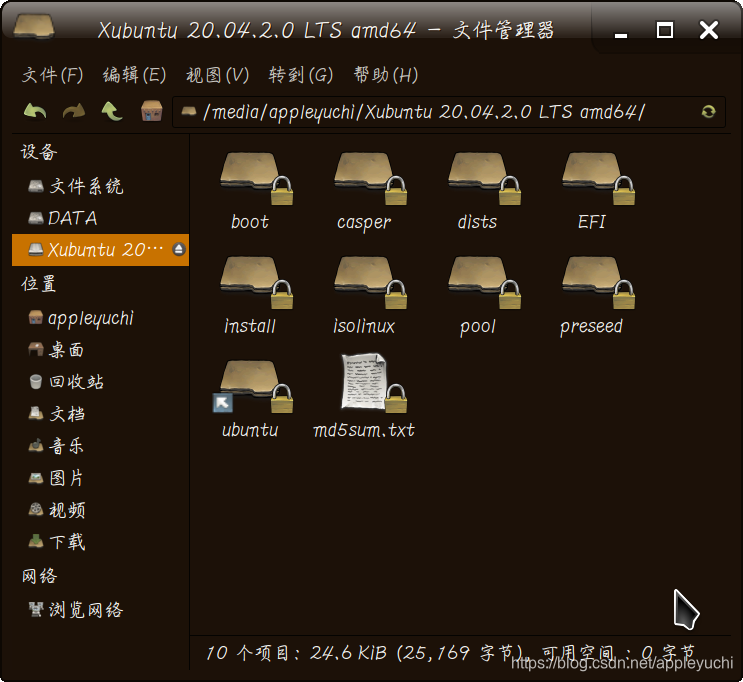The width and height of the screenshot is (743, 682).
Task: Click the forward navigation arrow
Action: point(73,111)
